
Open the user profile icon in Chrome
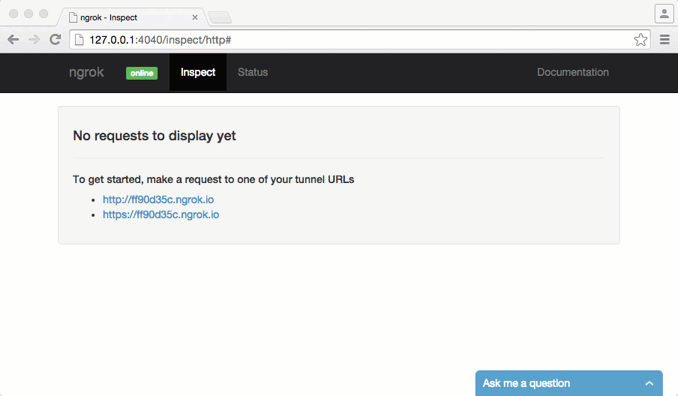coord(664,13)
